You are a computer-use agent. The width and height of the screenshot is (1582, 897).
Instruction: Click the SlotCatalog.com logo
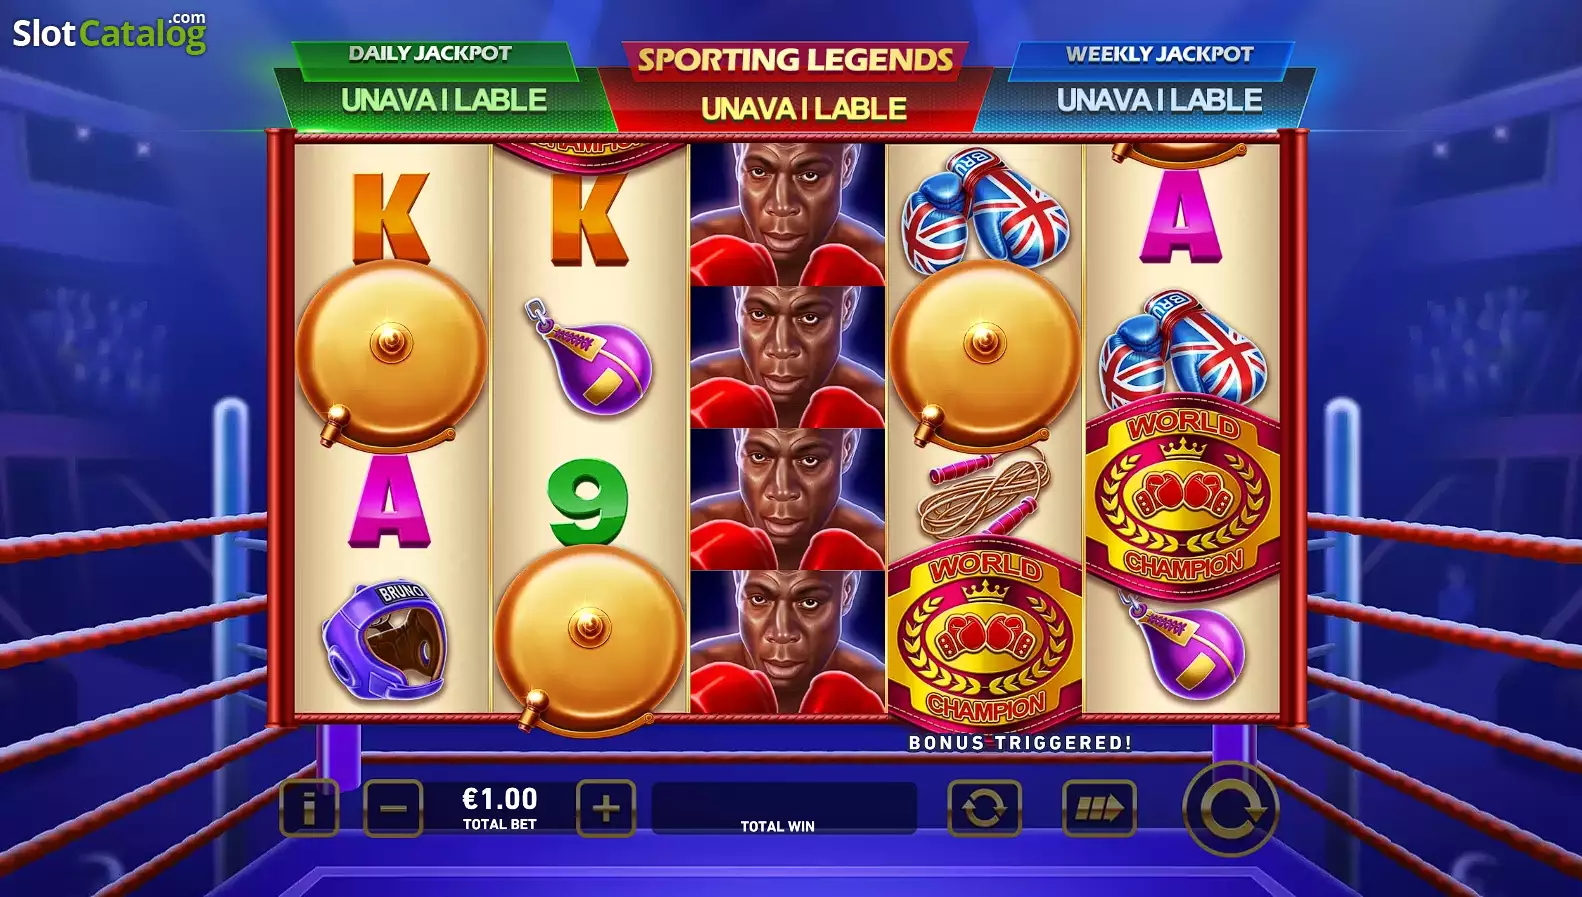click(x=109, y=33)
